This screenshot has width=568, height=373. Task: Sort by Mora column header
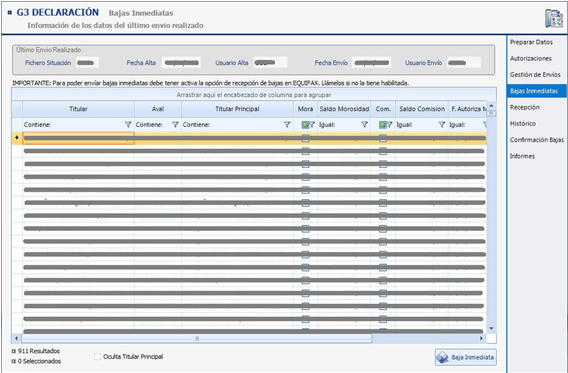pos(305,109)
